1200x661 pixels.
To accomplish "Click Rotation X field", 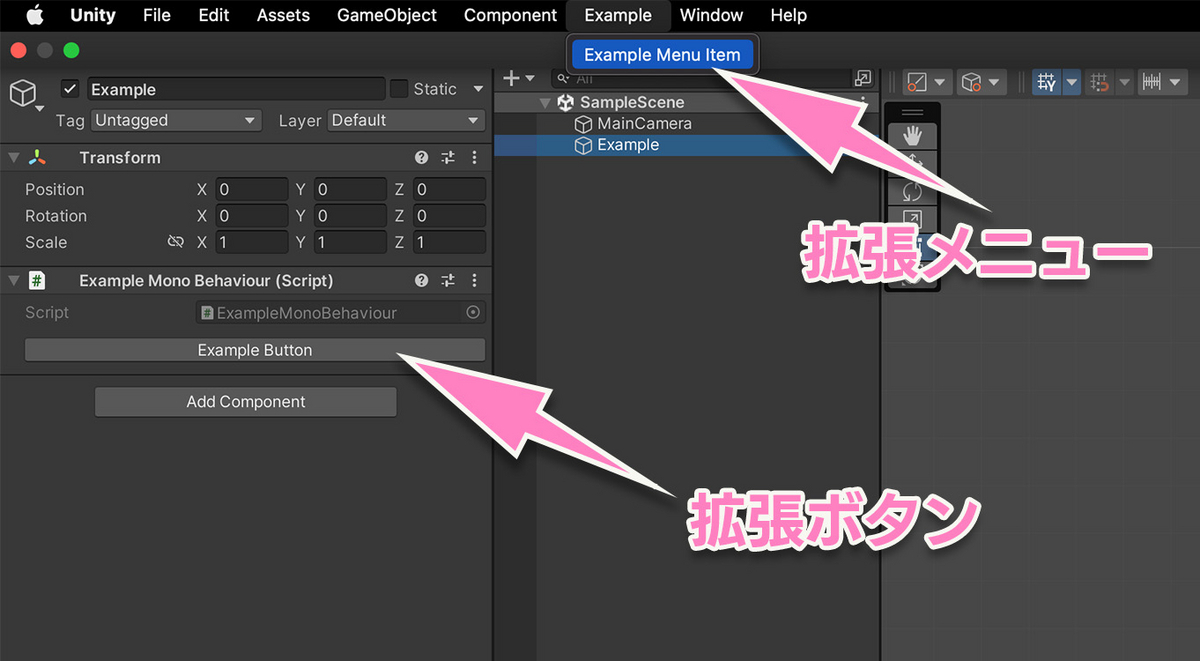I will click(251, 216).
